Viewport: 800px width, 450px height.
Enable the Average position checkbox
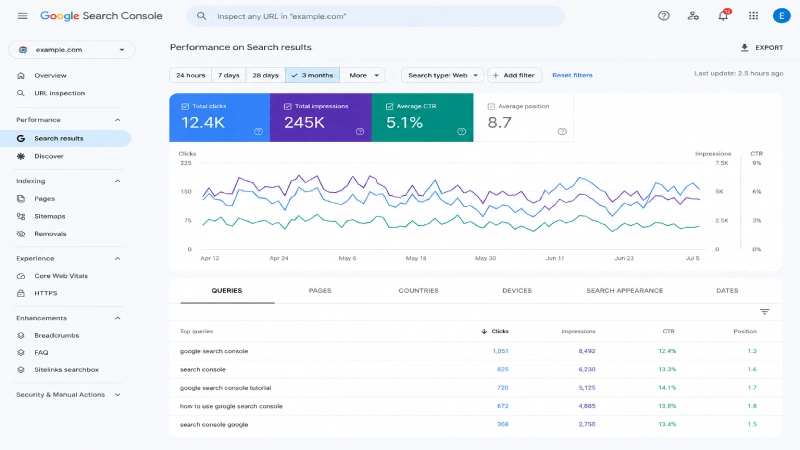491,107
